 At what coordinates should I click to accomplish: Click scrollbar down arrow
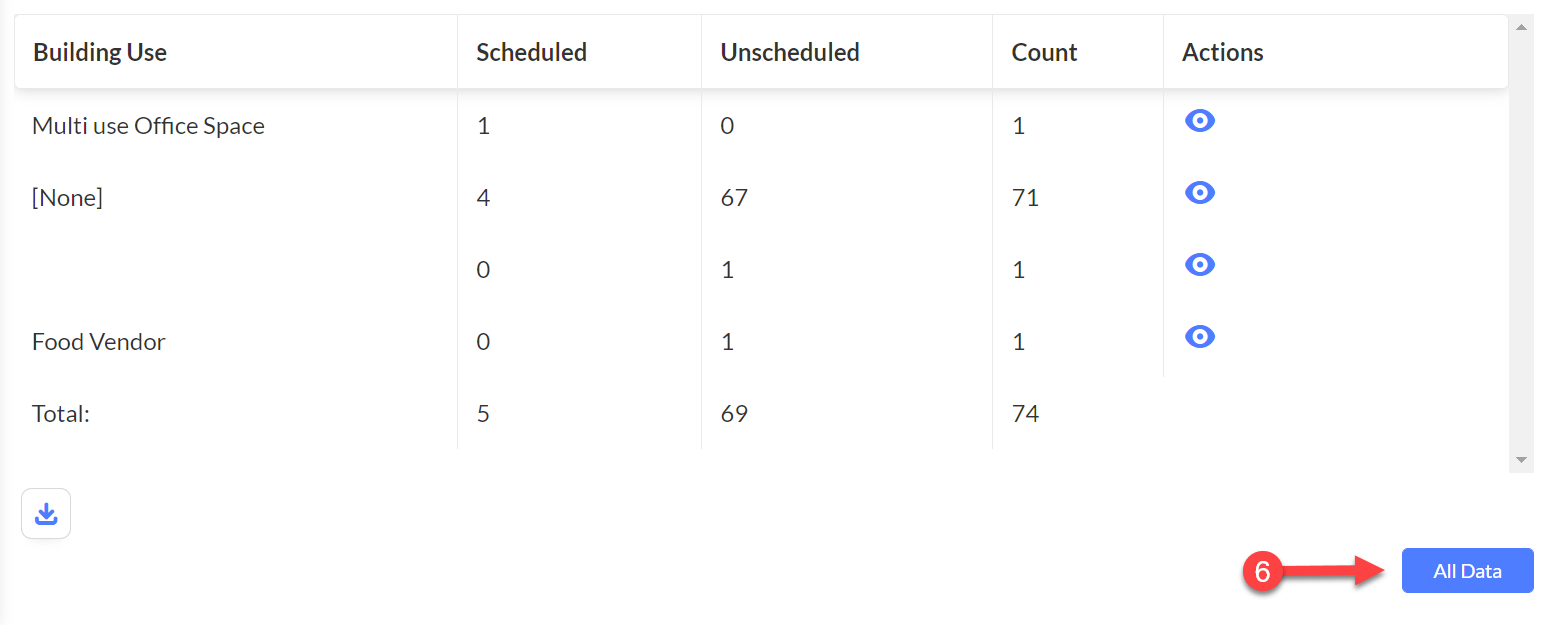1521,460
